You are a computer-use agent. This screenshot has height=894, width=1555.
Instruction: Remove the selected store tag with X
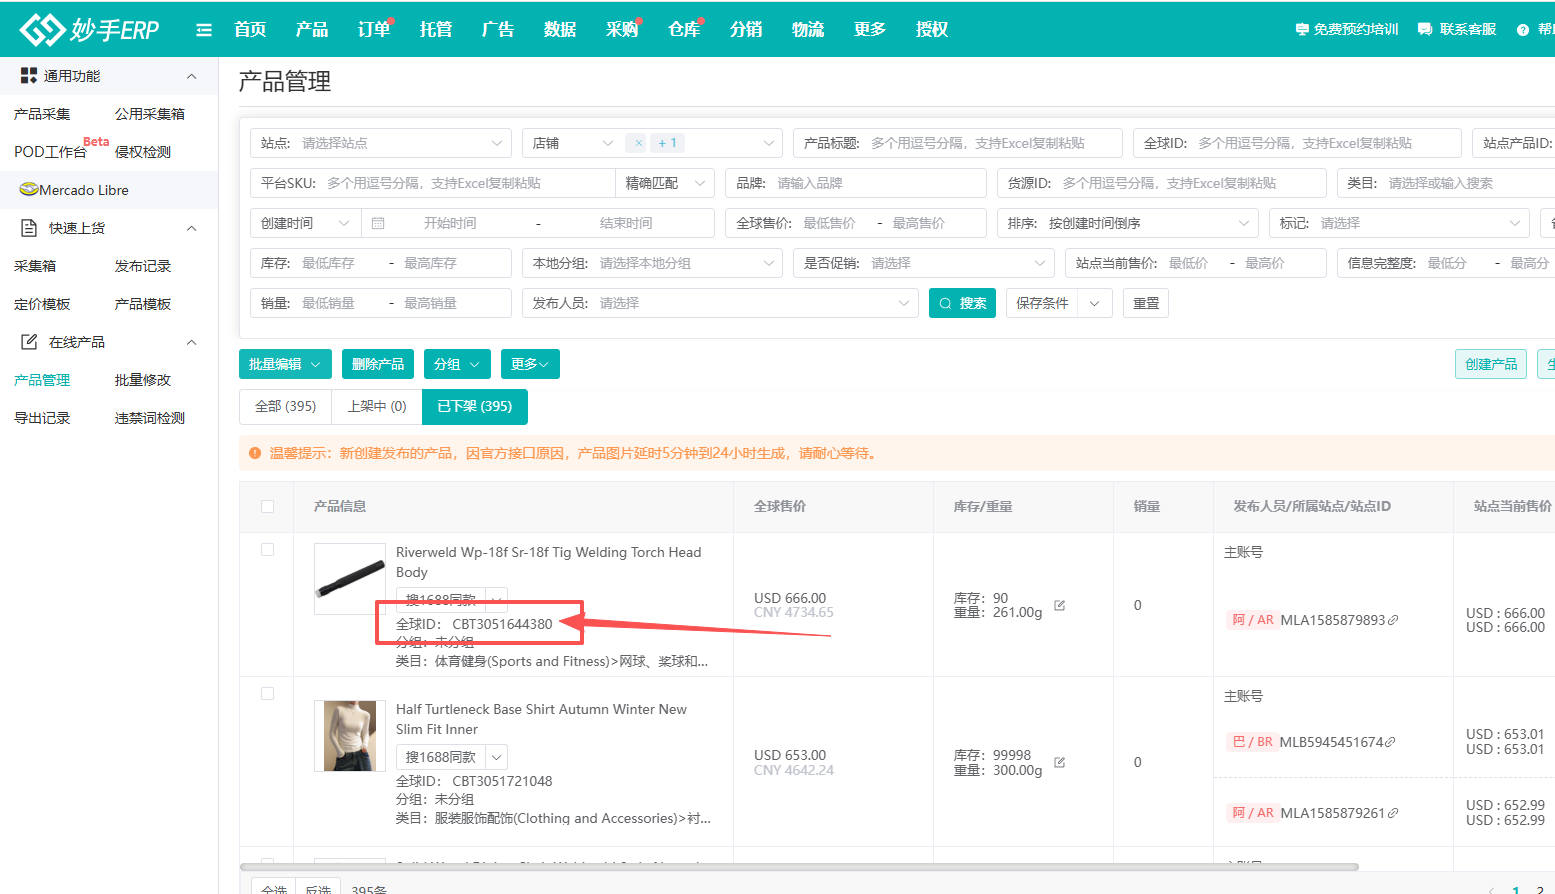click(638, 143)
